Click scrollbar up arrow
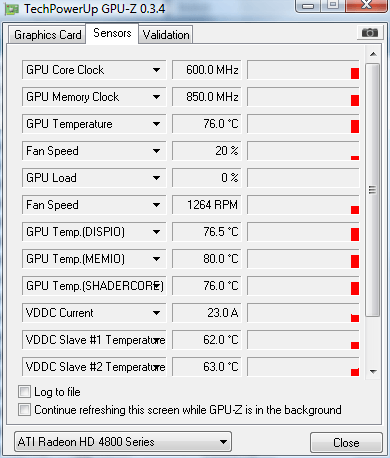390x458 pixels. pos(373,54)
